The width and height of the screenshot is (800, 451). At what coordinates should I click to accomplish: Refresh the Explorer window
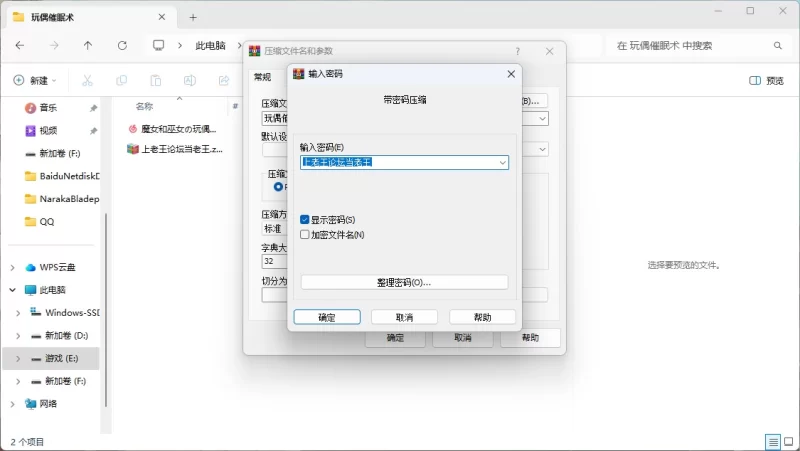click(x=122, y=45)
